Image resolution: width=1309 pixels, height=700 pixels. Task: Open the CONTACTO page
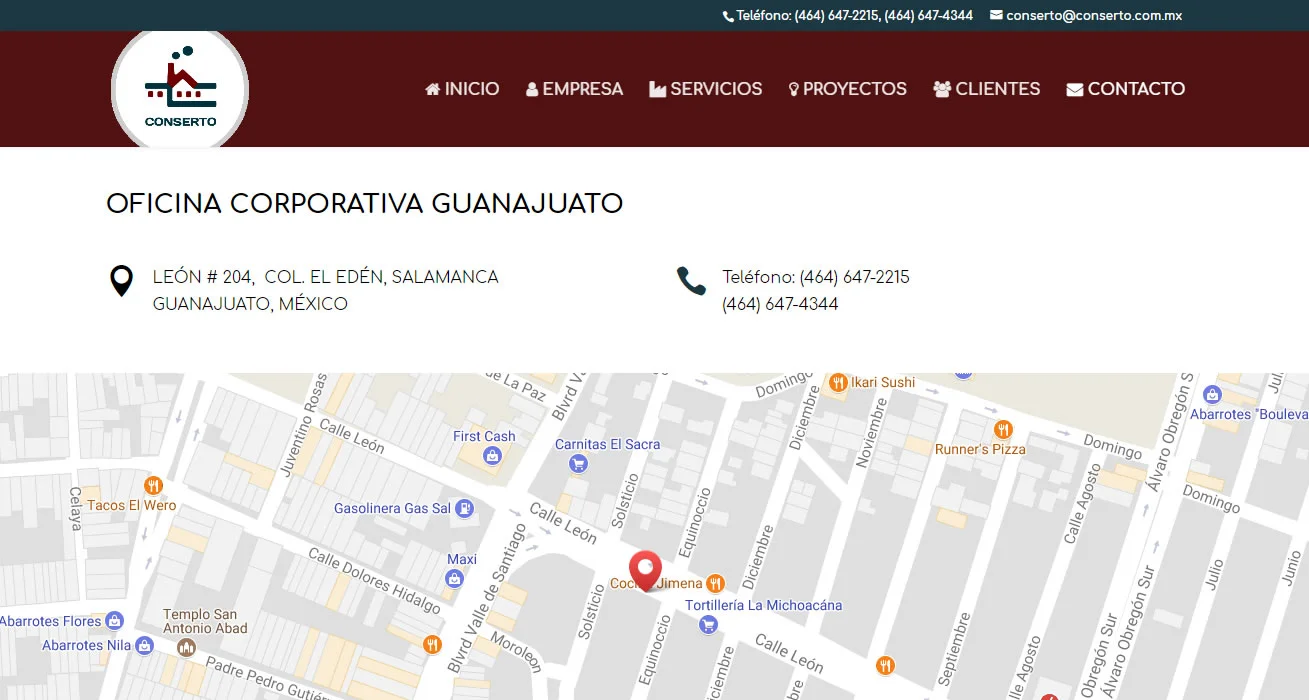(1126, 89)
